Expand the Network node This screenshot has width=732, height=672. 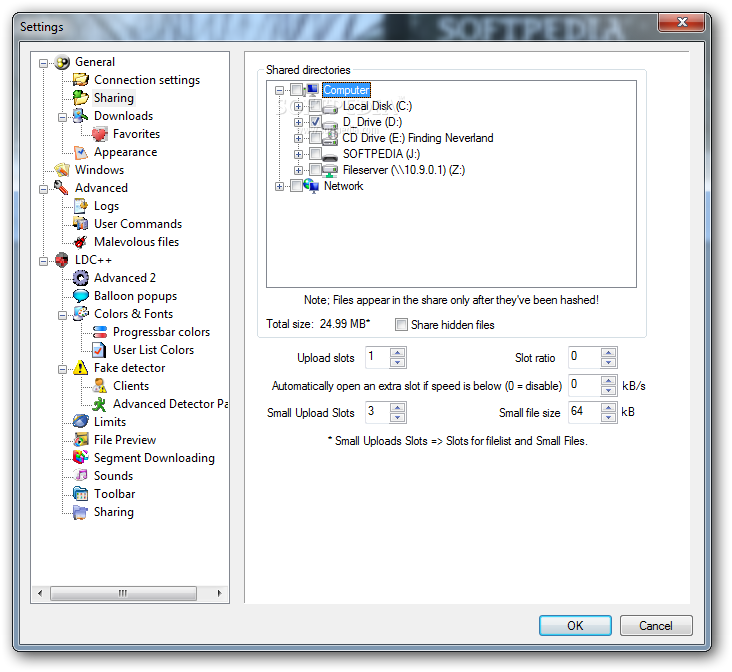click(x=279, y=186)
